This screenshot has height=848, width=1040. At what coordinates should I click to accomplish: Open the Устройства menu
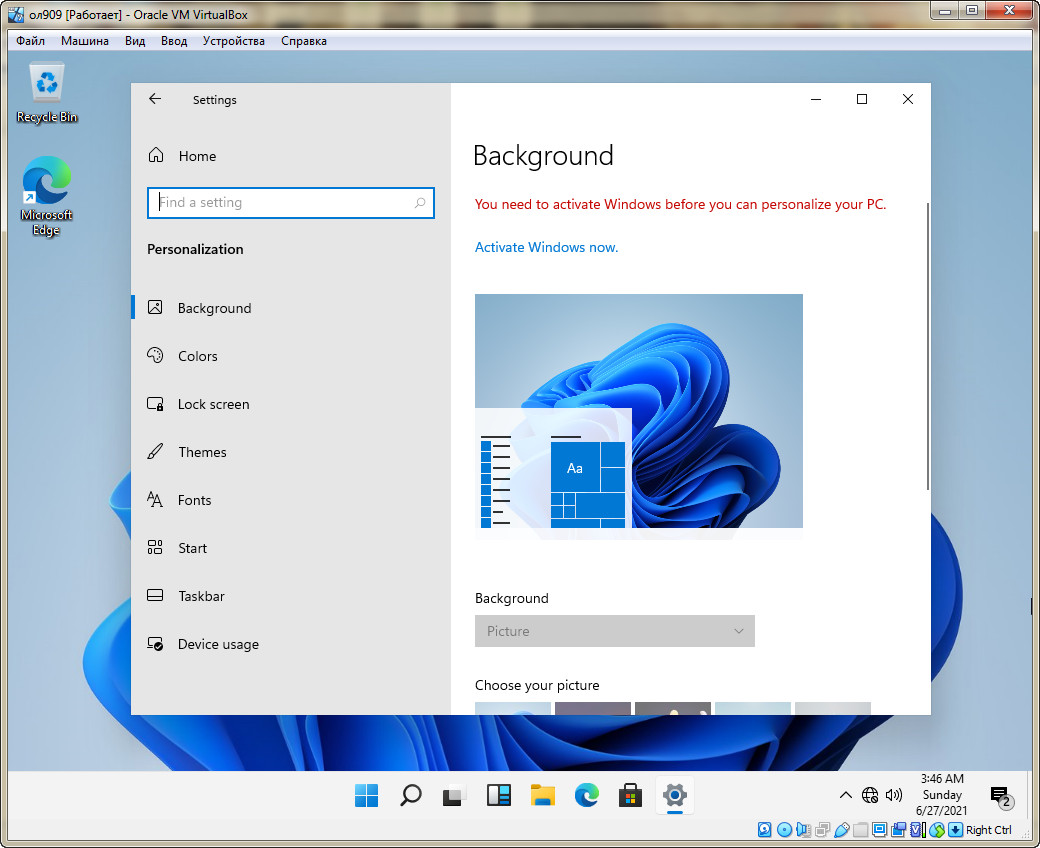click(x=233, y=41)
